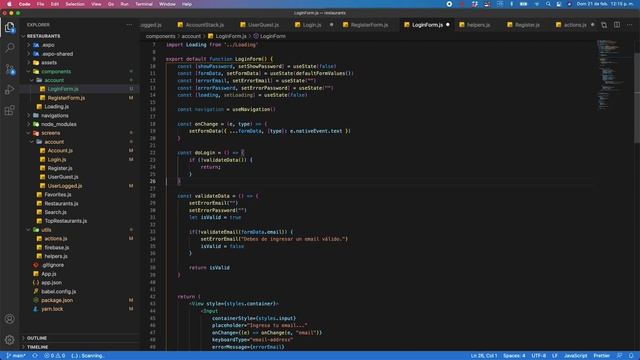Open the Apple menu
Image resolution: width=640 pixels, height=360 pixels.
tap(9, 4)
